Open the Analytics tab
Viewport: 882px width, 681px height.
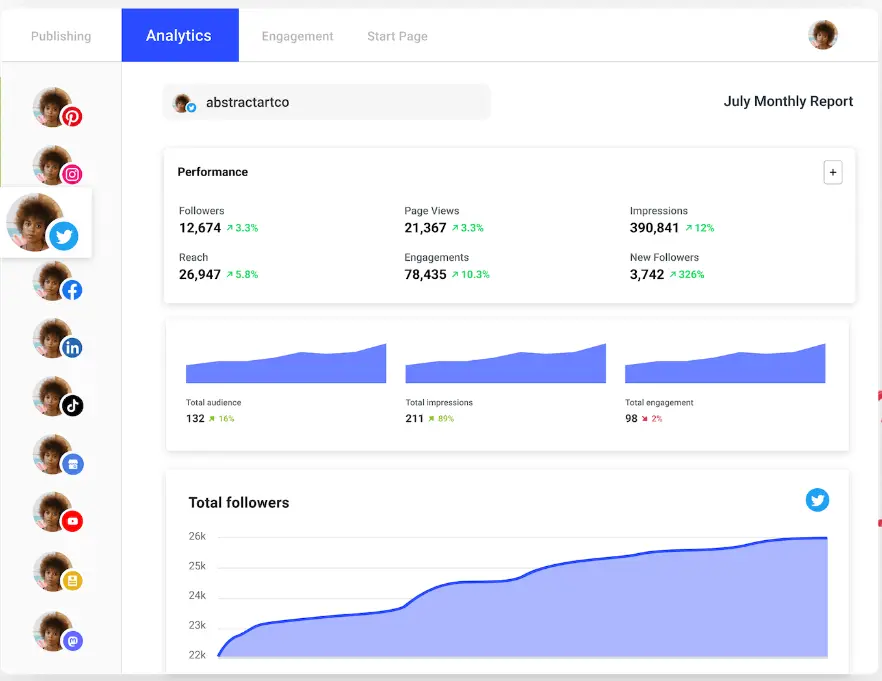click(x=179, y=36)
